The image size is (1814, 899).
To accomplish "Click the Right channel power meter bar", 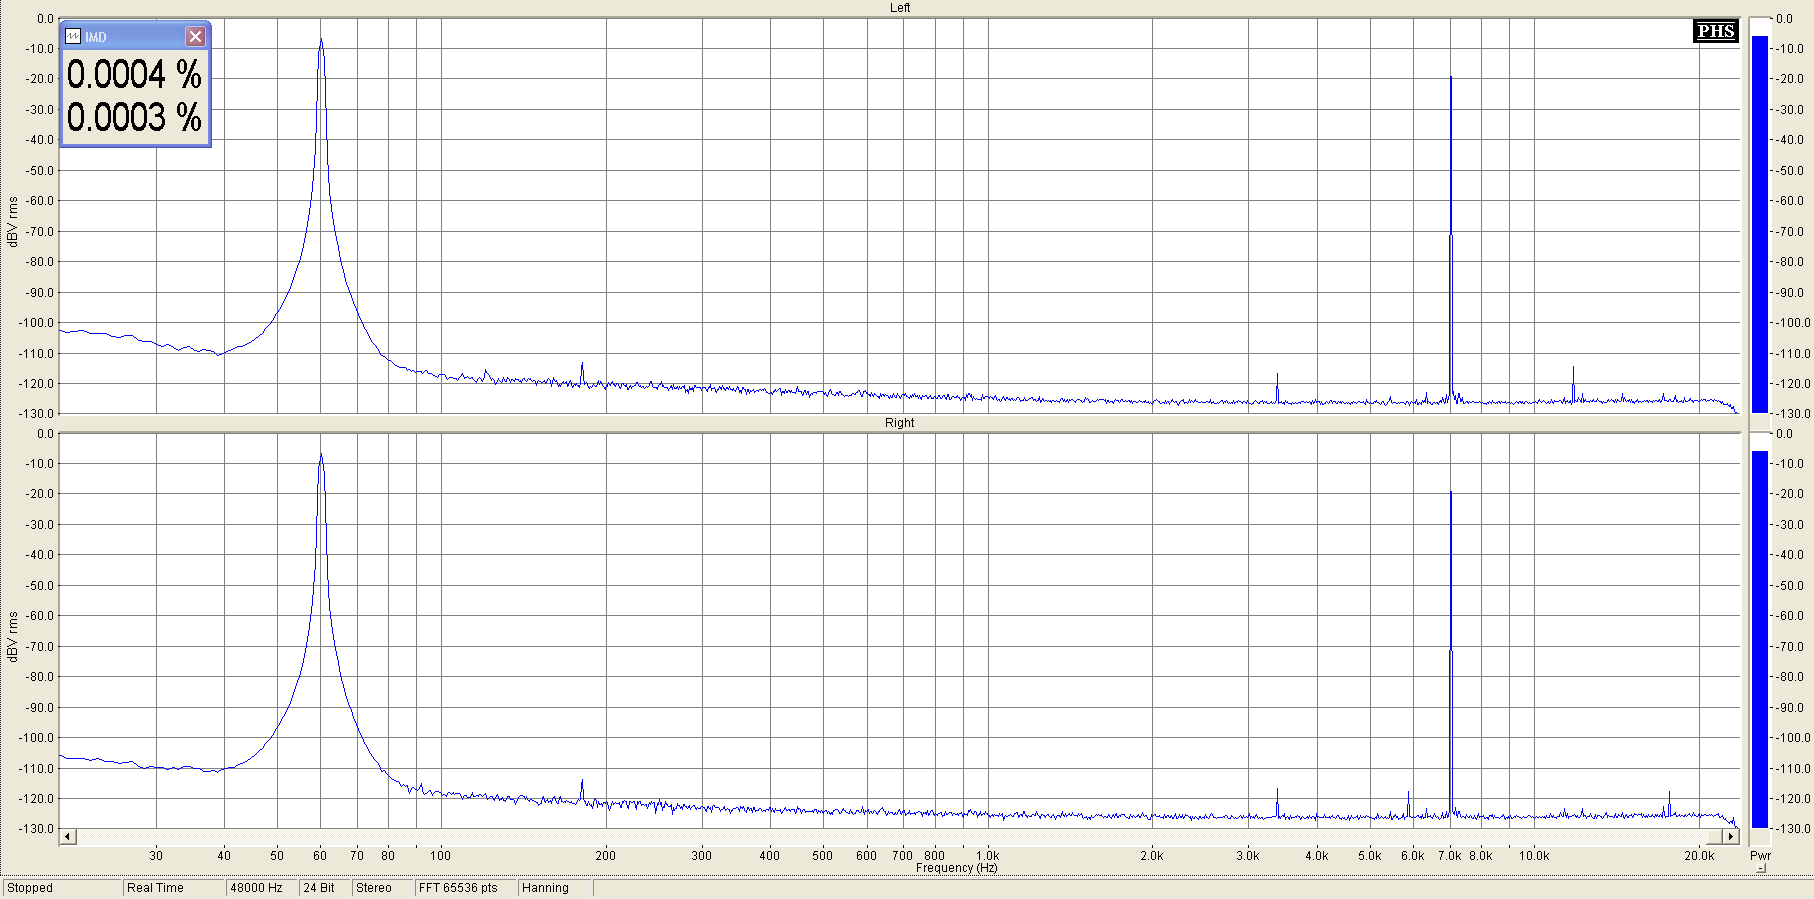I will [1760, 639].
